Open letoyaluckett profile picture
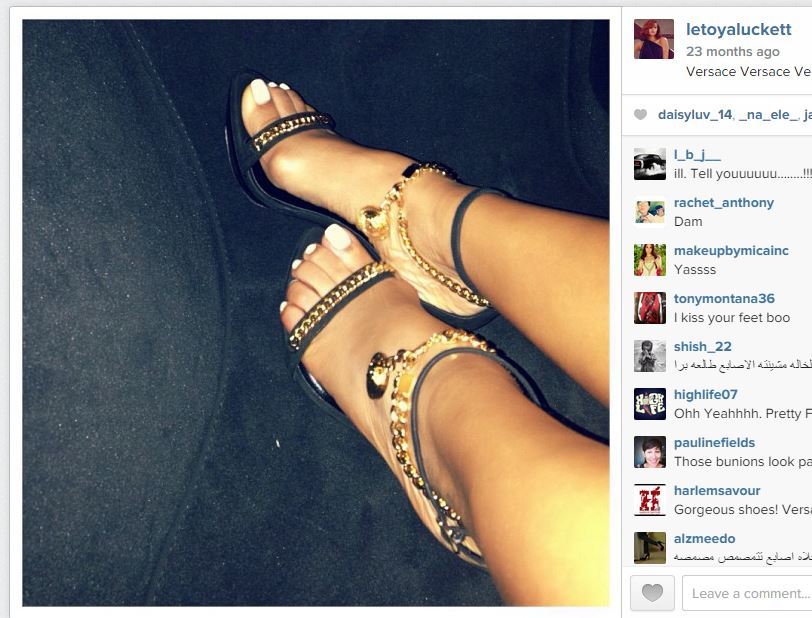This screenshot has width=812, height=618. point(654,39)
